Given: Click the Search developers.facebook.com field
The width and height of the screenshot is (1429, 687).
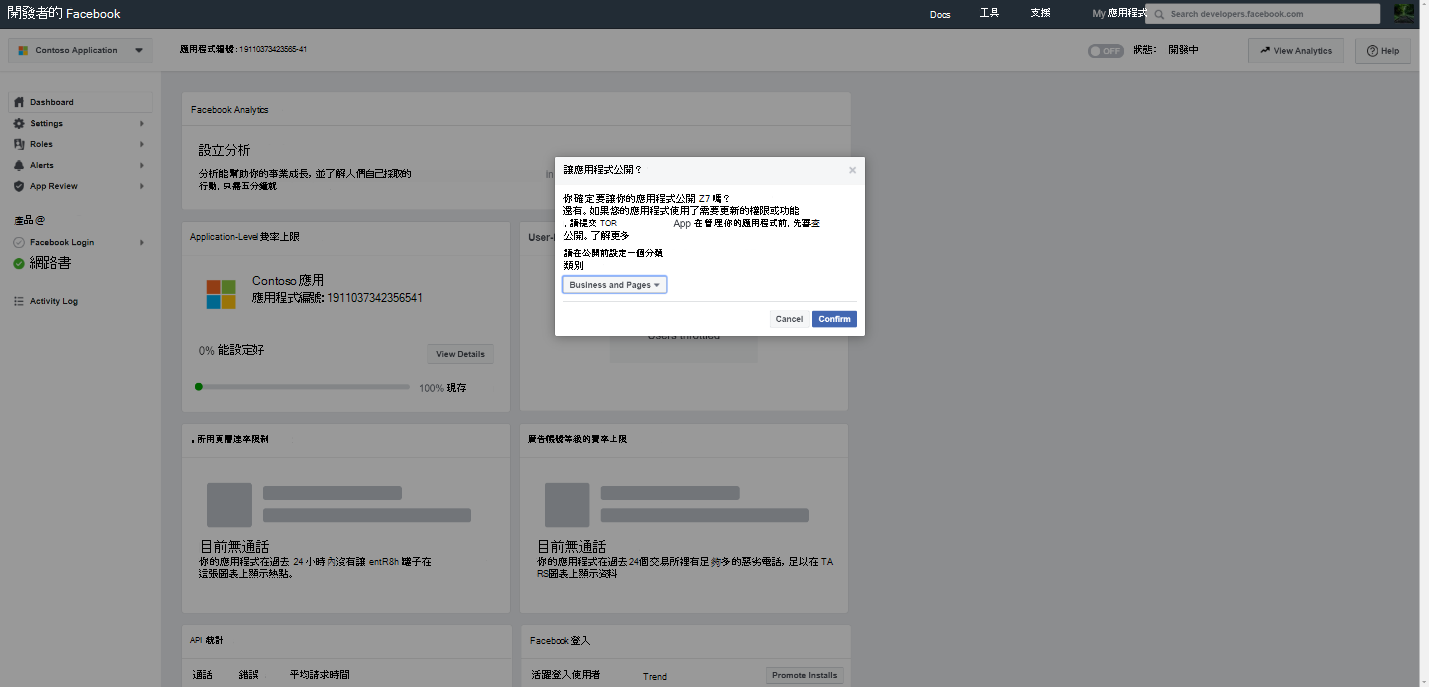Looking at the screenshot, I should pyautogui.click(x=1263, y=14).
